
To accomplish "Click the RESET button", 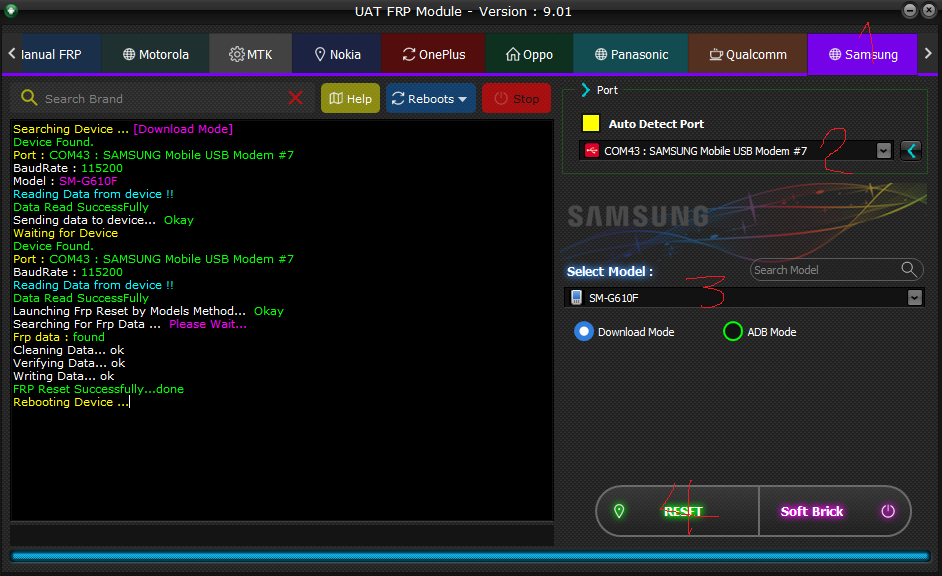I will [x=678, y=511].
